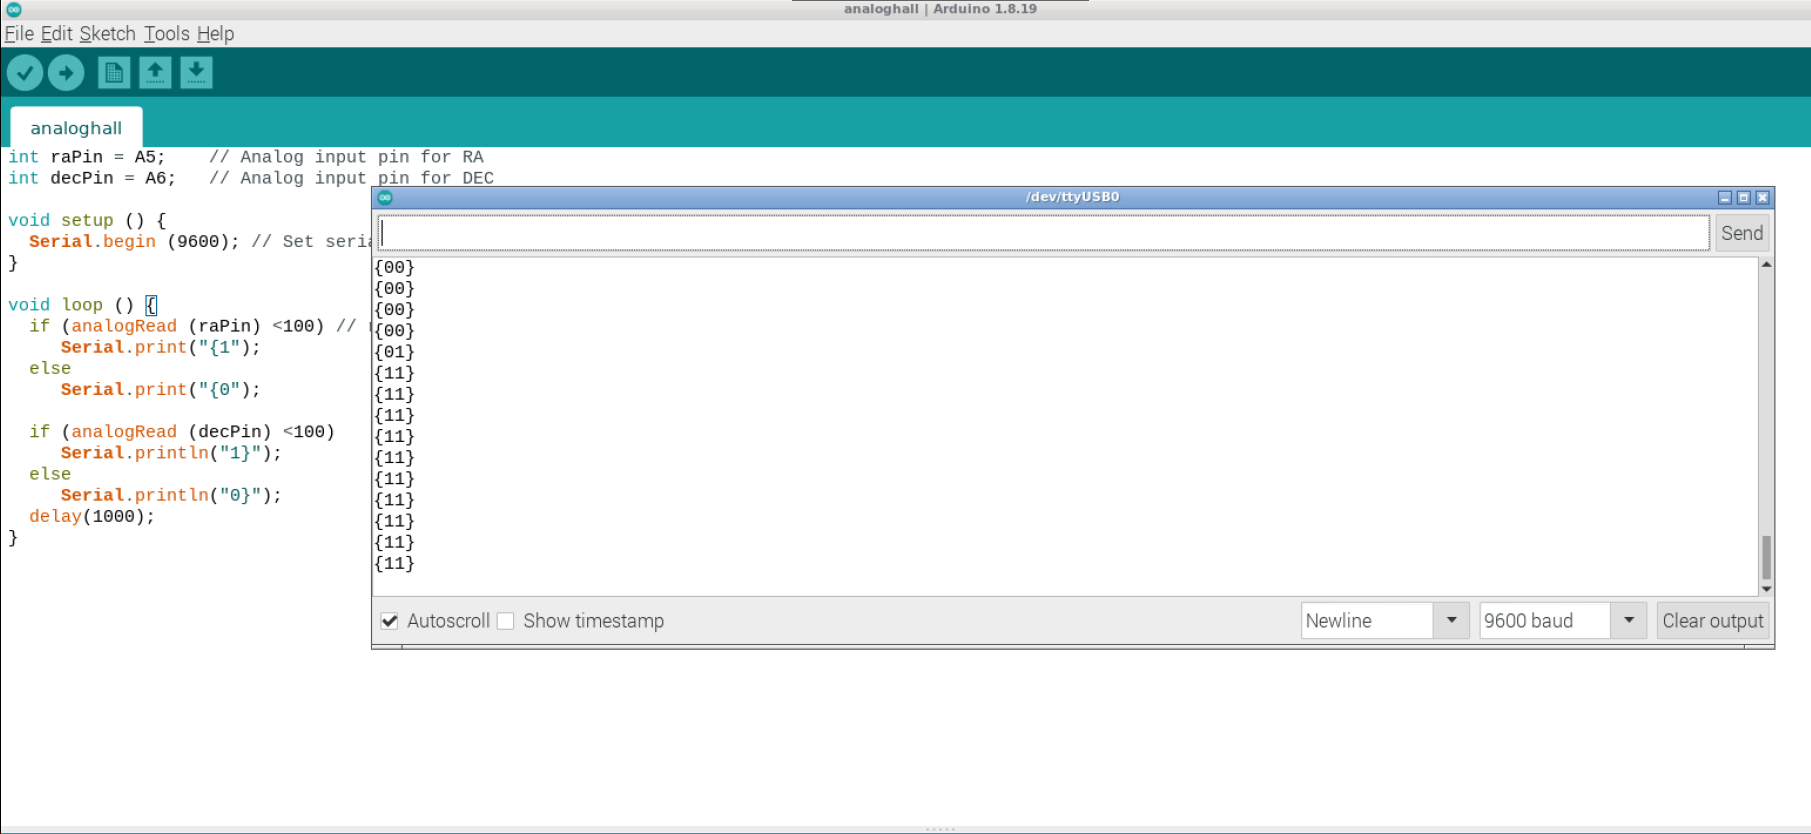The image size is (1811, 834).
Task: Click the void setup () { line
Action: pos(87,220)
